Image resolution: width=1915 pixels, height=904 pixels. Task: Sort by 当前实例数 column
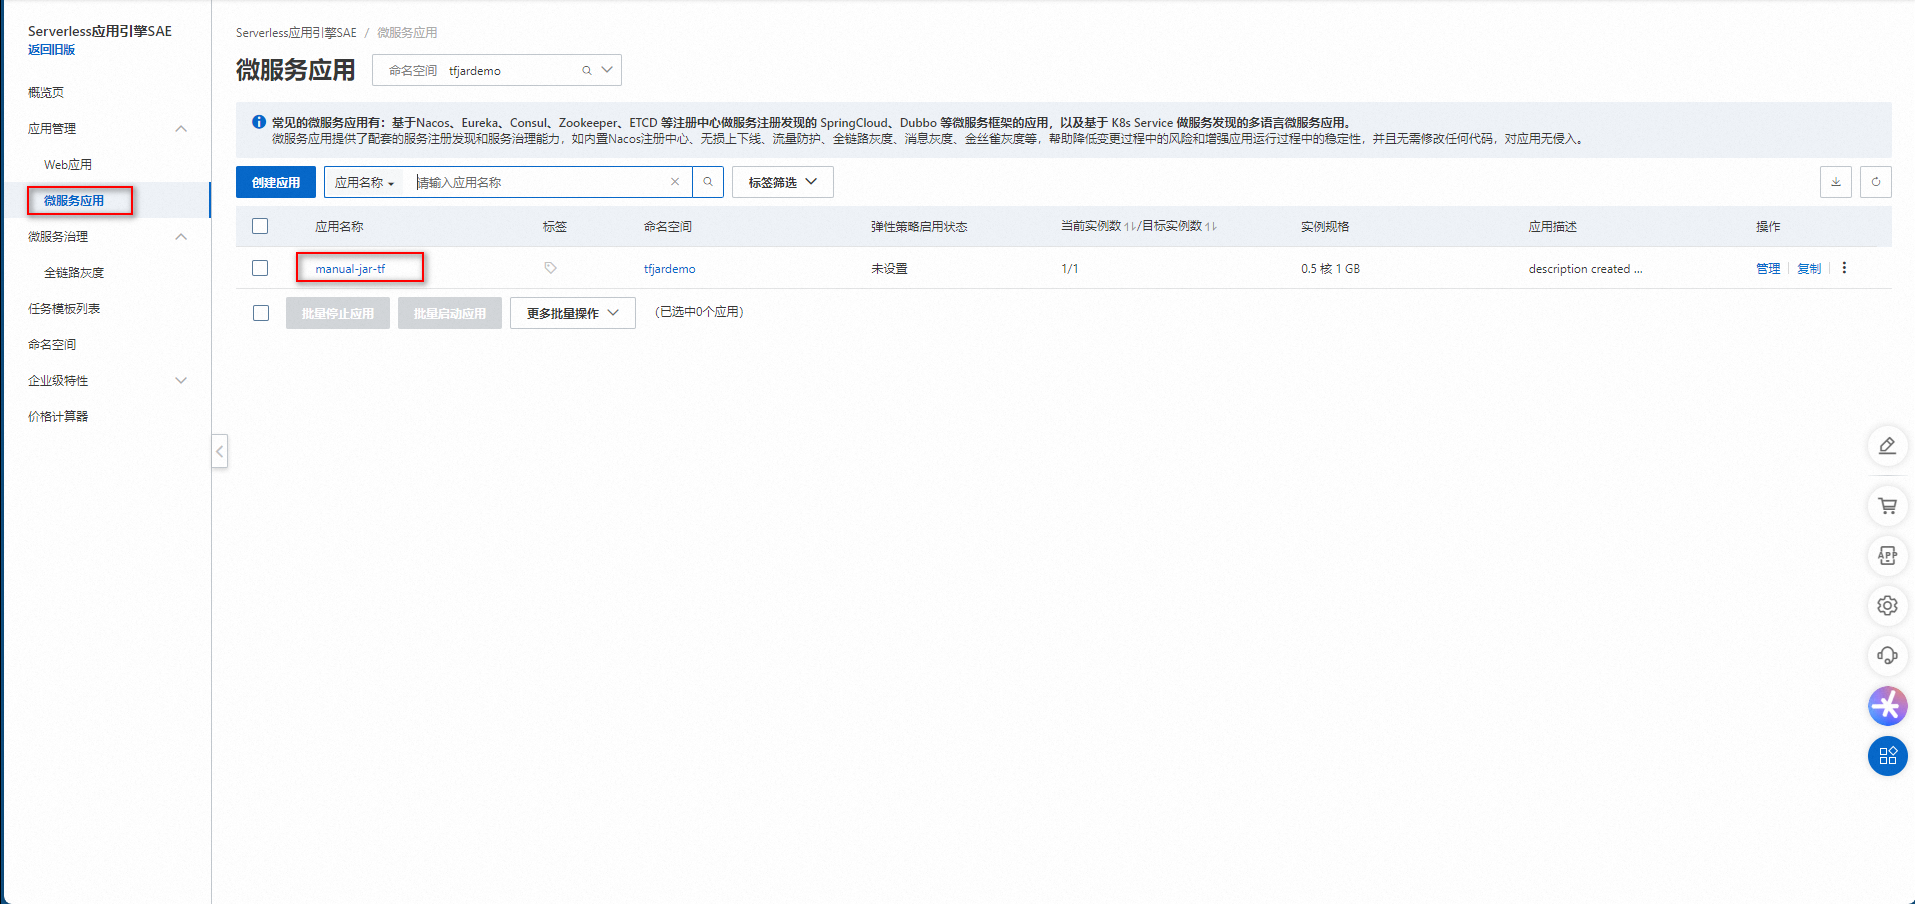1130,227
